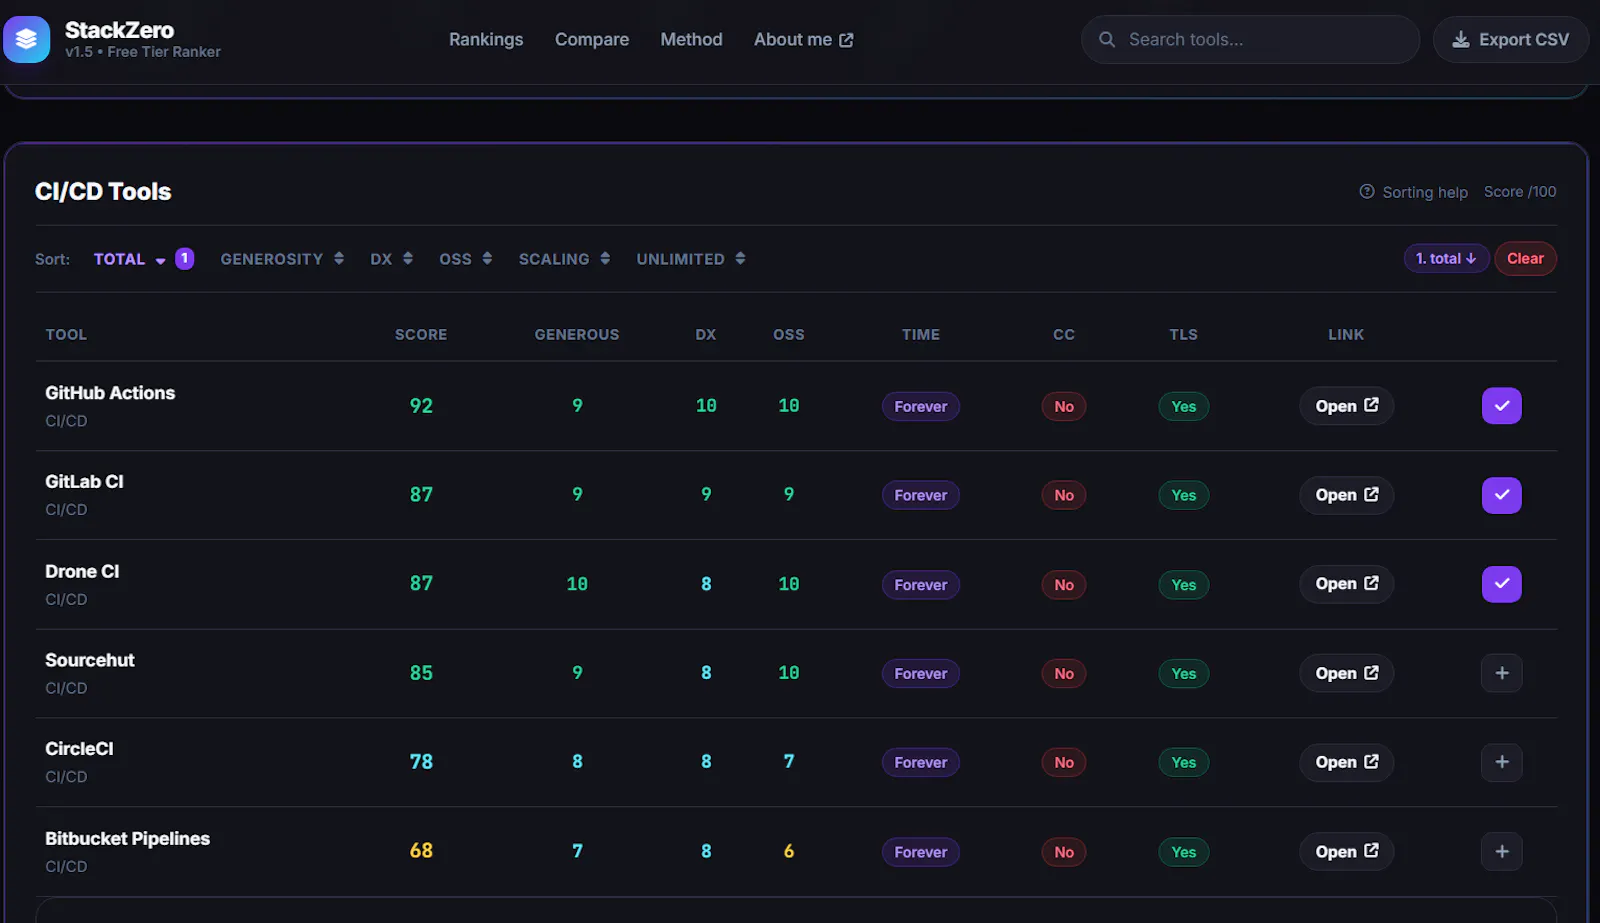Open the About me nav link

[x=803, y=39]
